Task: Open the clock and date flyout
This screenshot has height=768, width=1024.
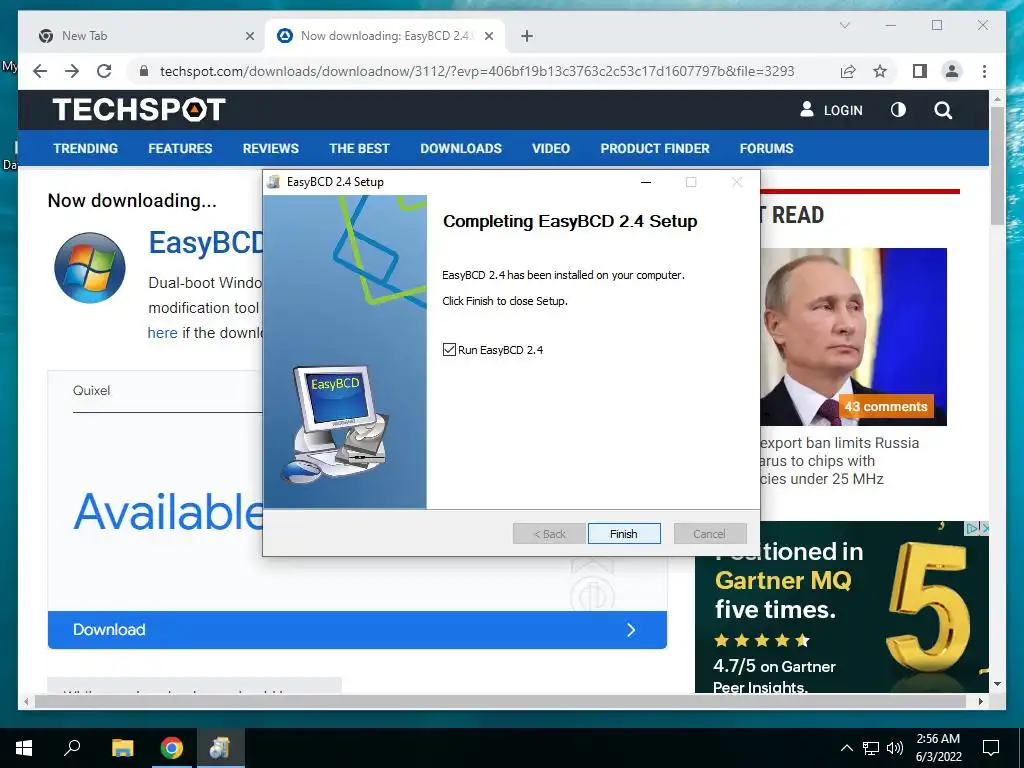Action: pos(938,748)
